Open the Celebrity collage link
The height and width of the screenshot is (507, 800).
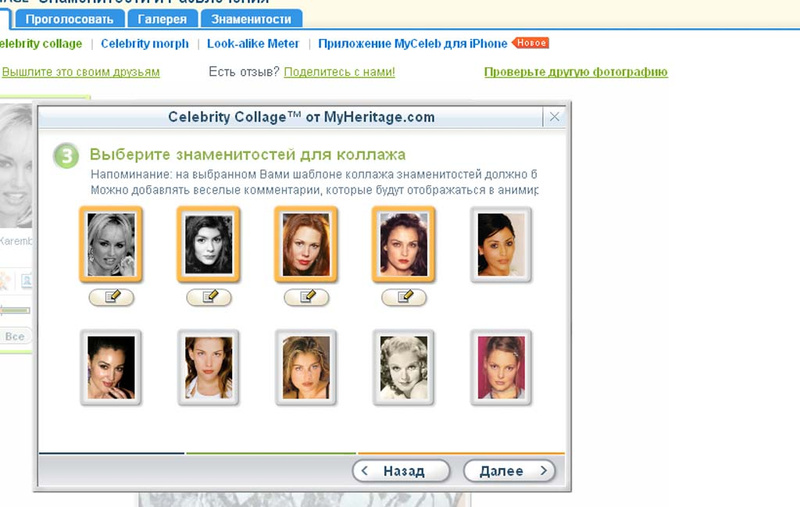(40, 44)
